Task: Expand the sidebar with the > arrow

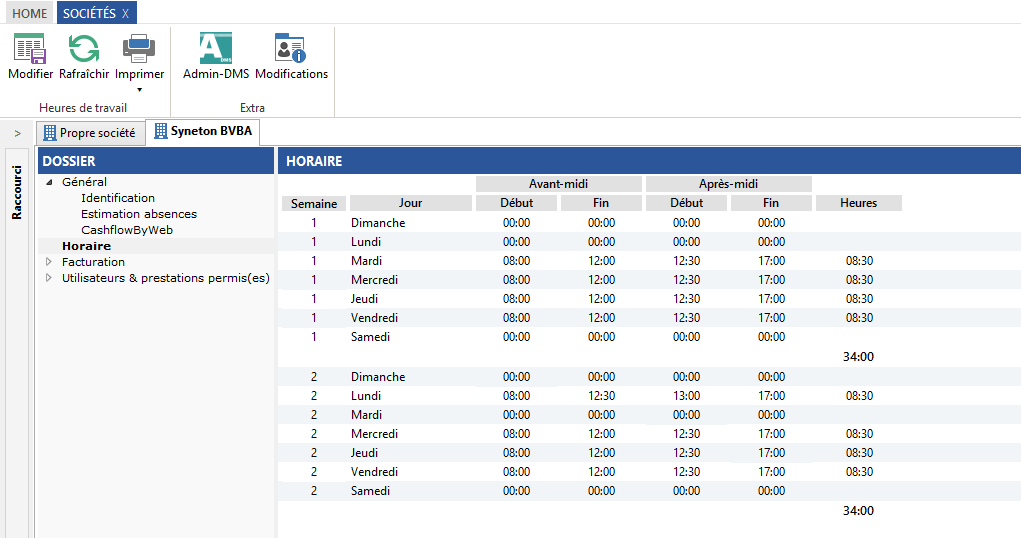Action: point(17,133)
